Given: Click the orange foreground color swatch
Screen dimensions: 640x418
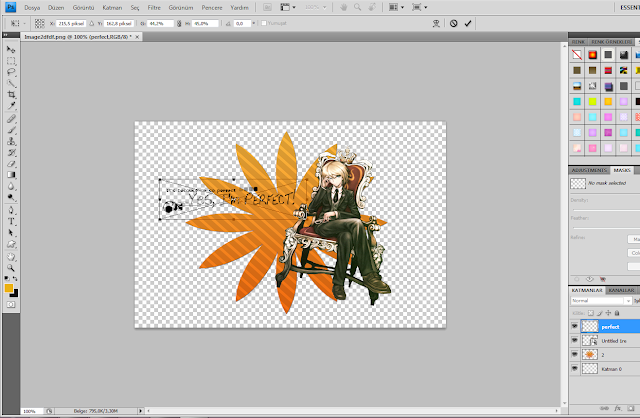Looking at the screenshot, I should tap(9, 288).
